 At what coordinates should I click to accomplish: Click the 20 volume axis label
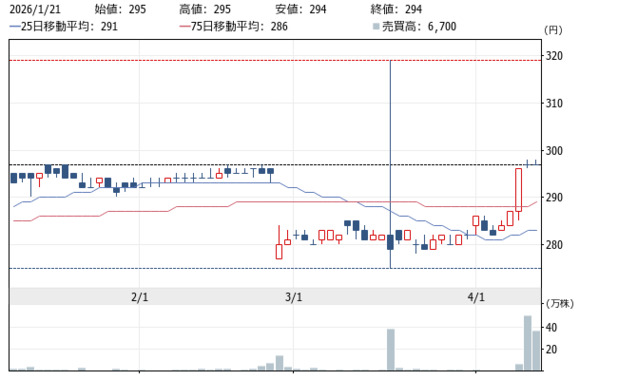point(551,349)
